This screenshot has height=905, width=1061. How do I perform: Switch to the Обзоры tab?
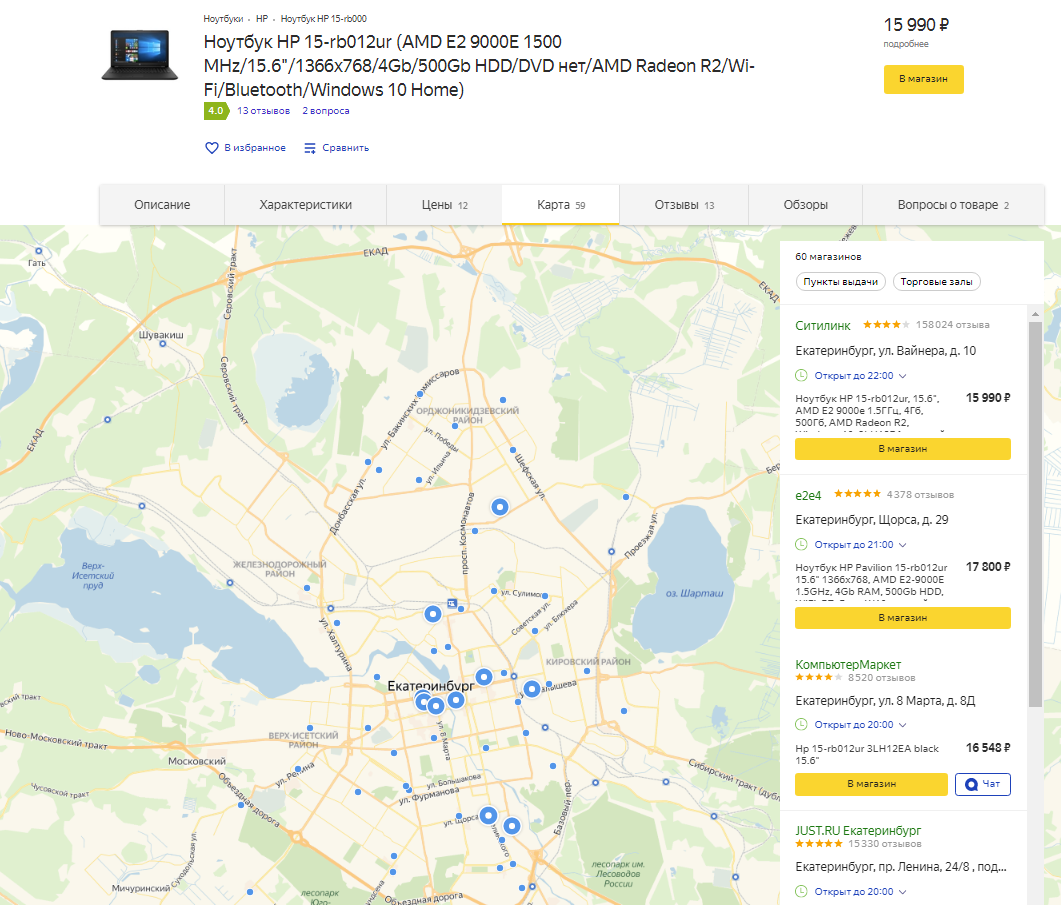click(805, 204)
